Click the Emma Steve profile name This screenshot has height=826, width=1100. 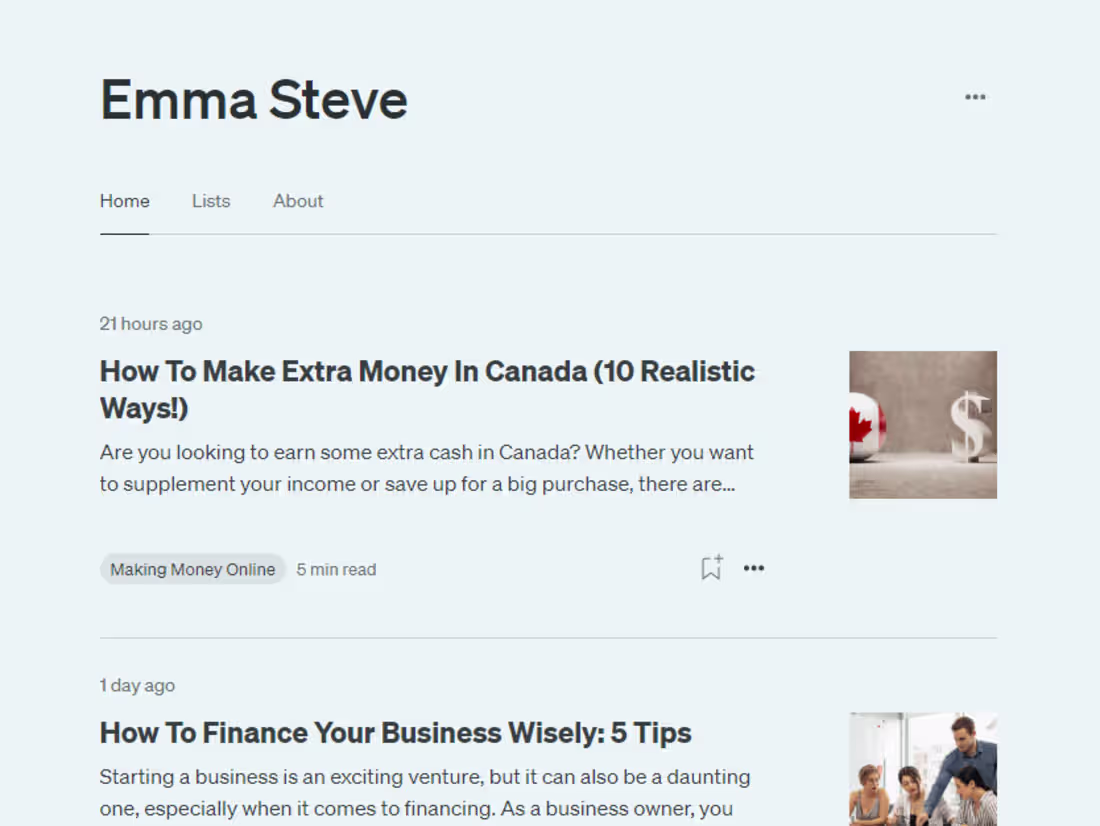coord(253,99)
